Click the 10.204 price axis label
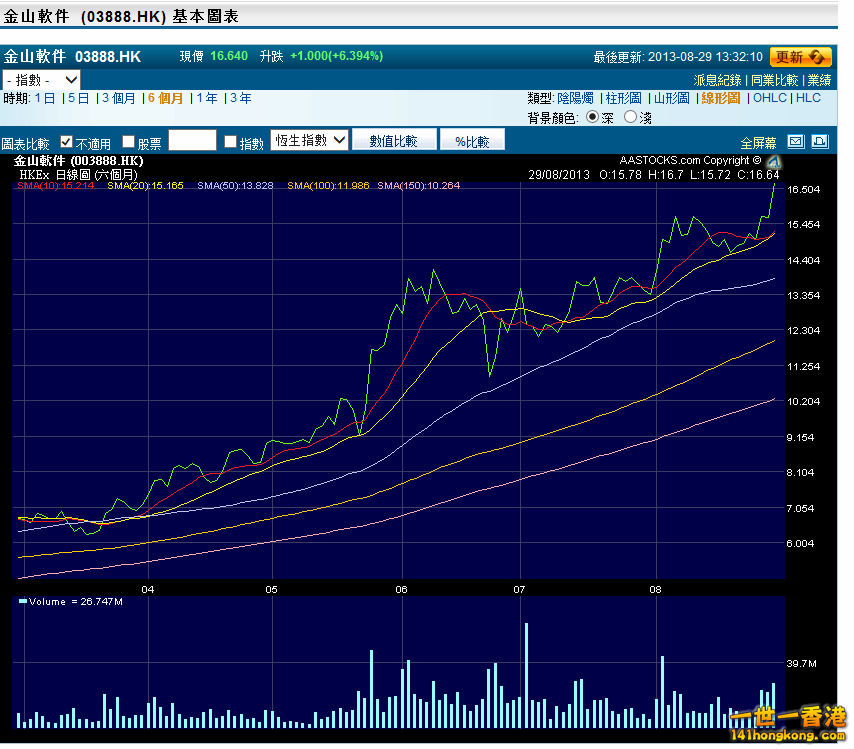The width and height of the screenshot is (854, 749). pos(803,401)
